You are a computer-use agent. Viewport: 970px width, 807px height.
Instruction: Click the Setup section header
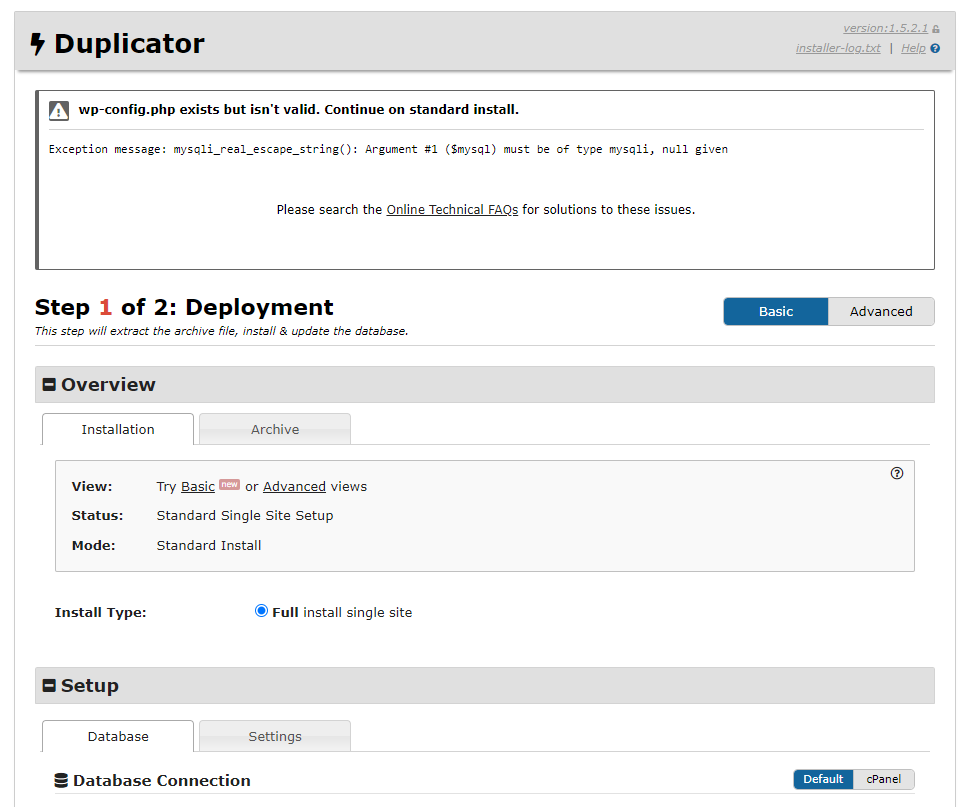(x=484, y=685)
